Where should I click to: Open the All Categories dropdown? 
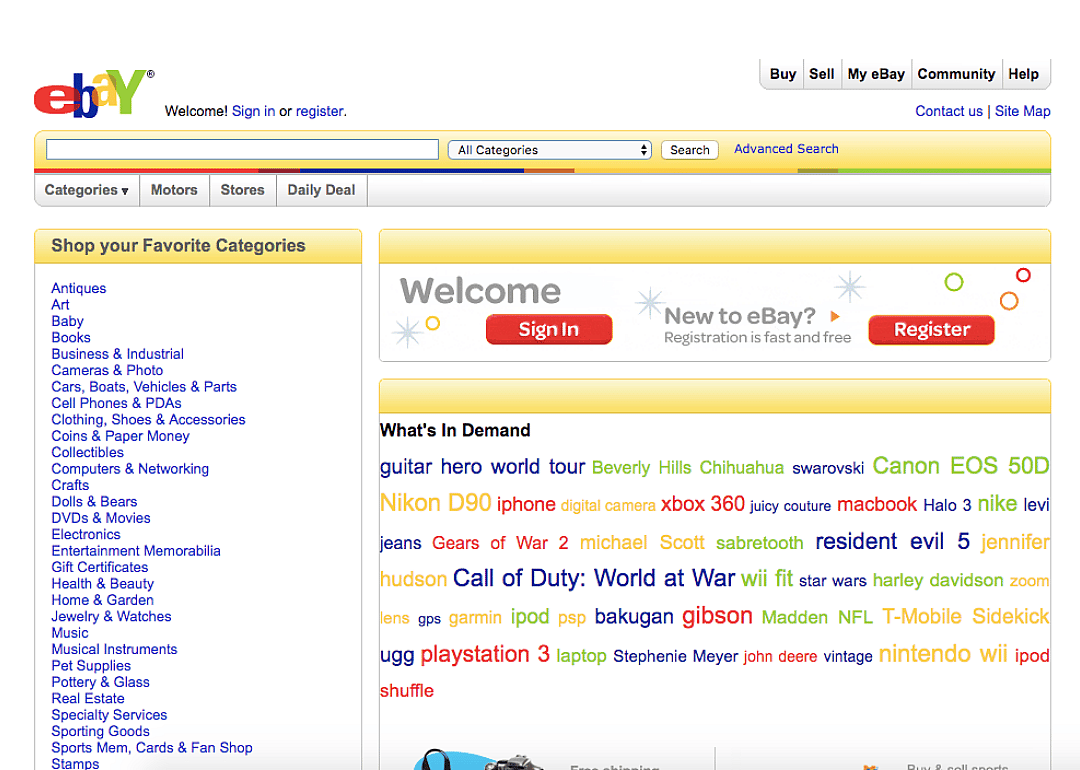(x=550, y=149)
